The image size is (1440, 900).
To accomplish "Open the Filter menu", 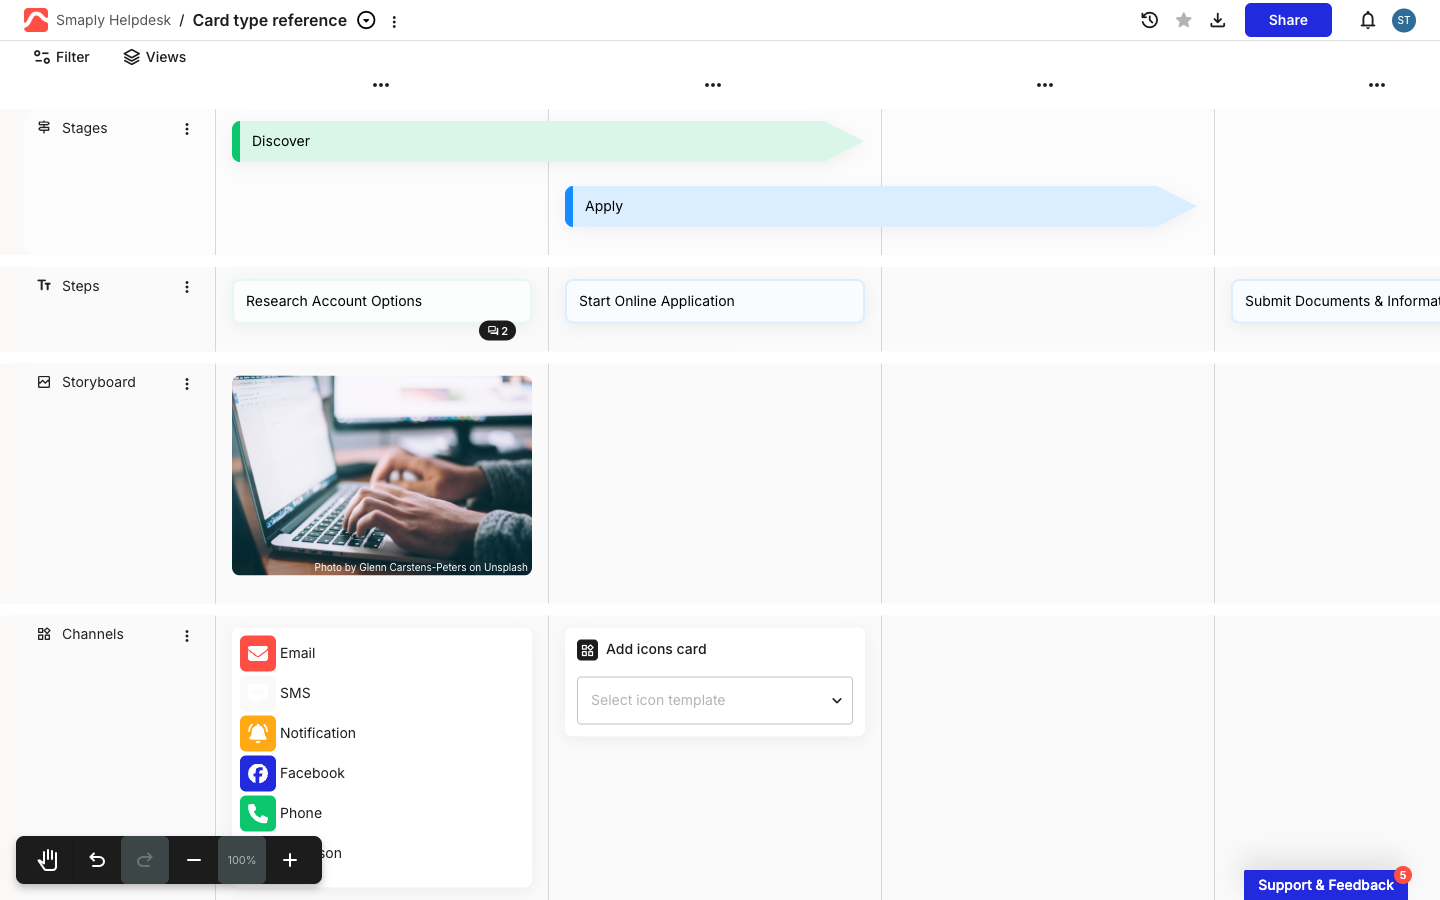I will (61, 57).
